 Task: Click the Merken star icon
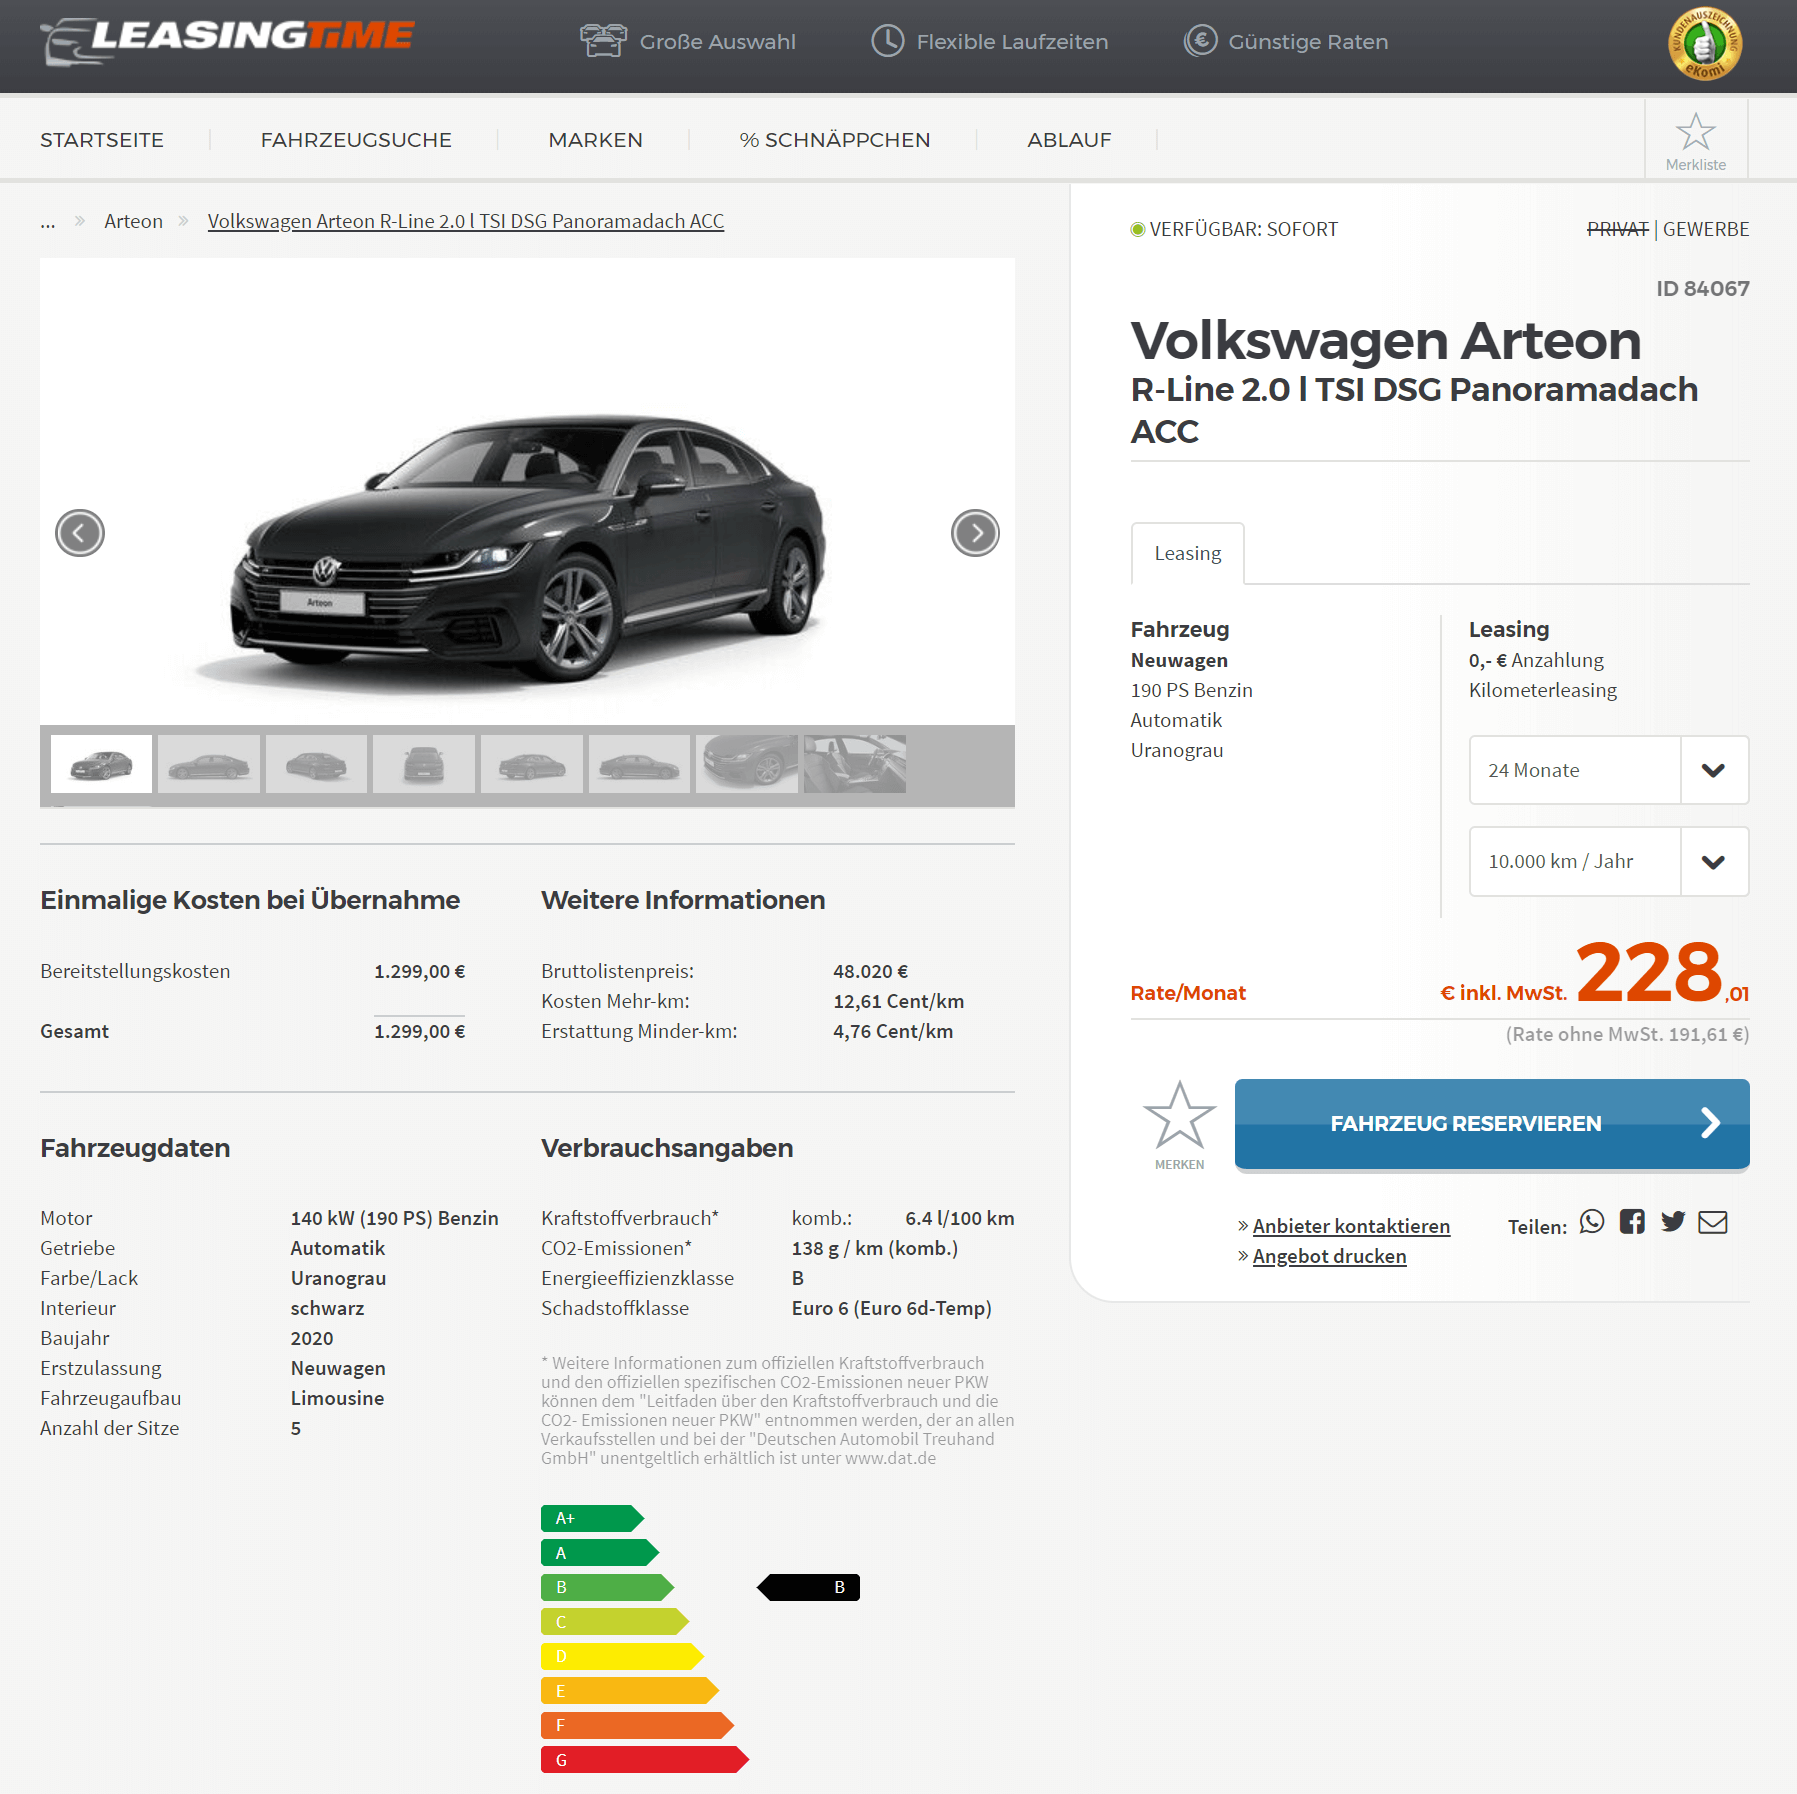(x=1179, y=1116)
